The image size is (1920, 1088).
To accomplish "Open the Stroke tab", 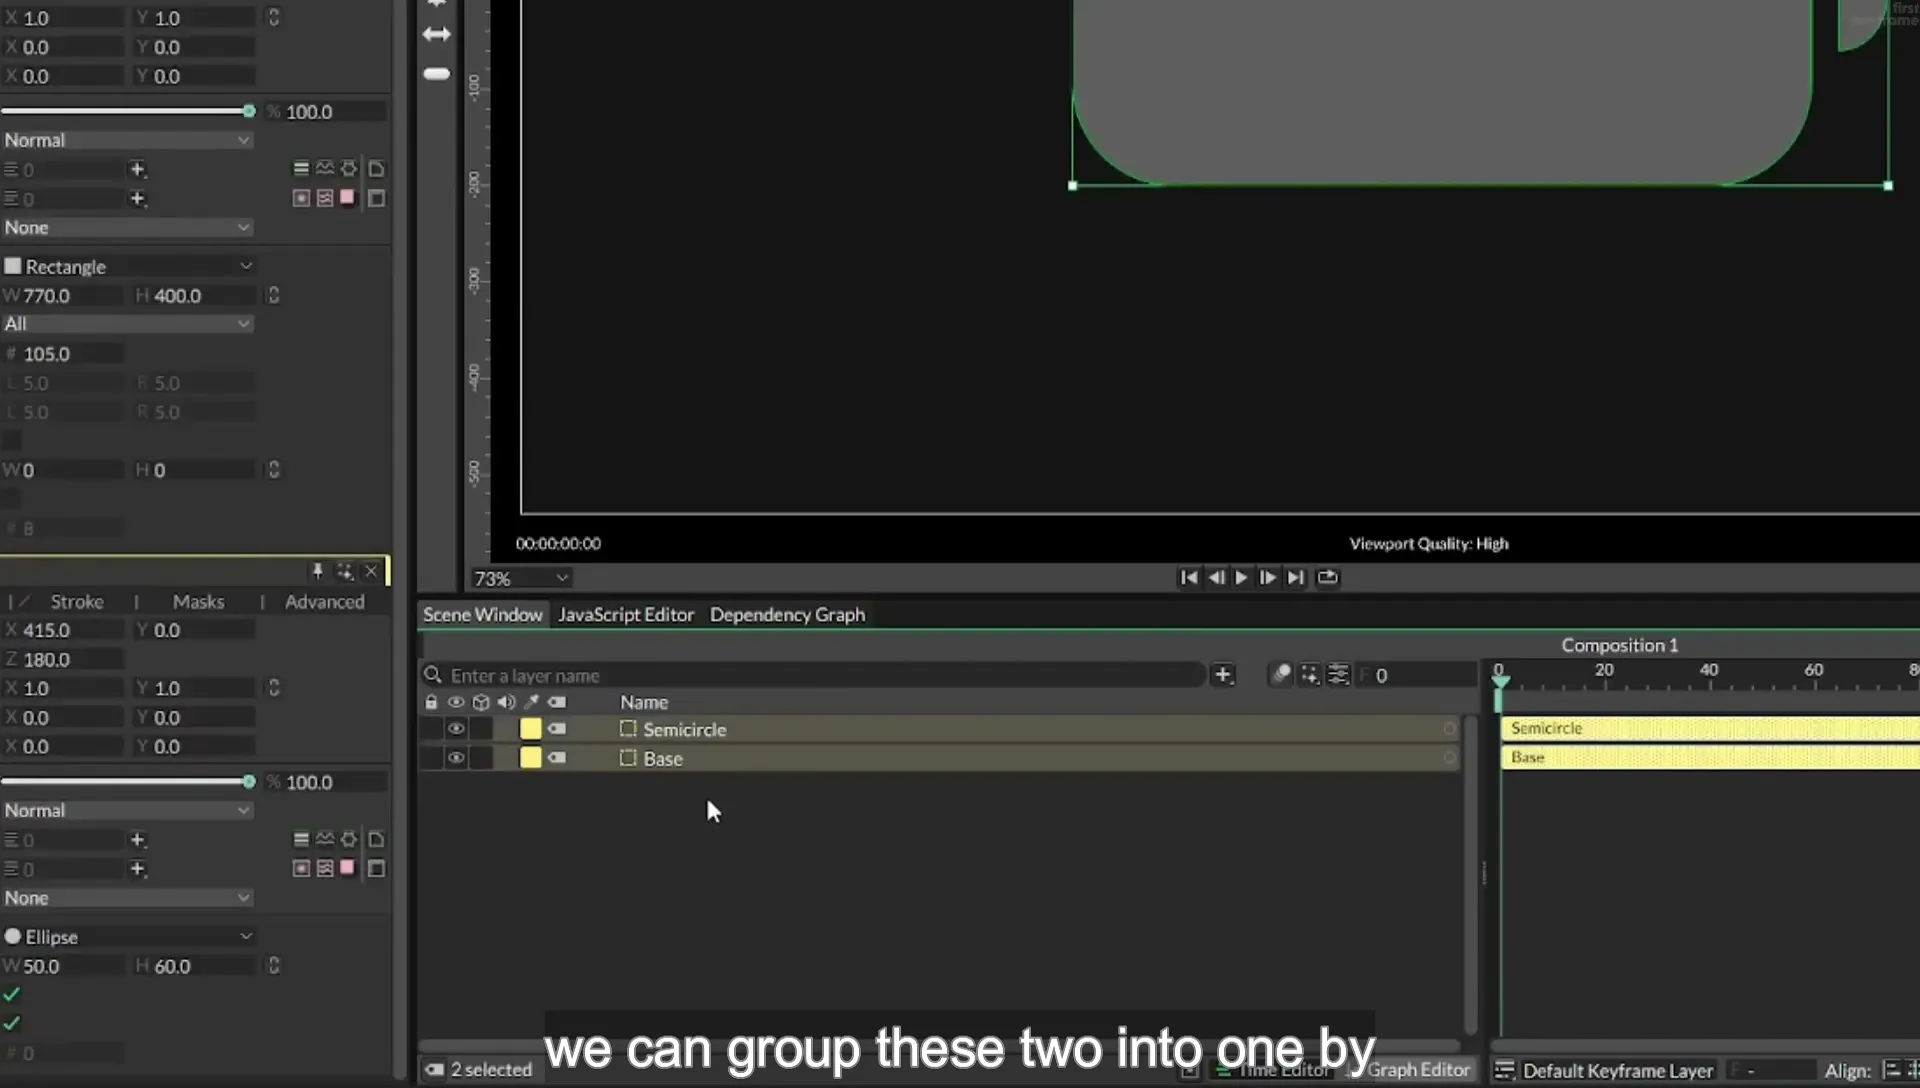I will [77, 602].
